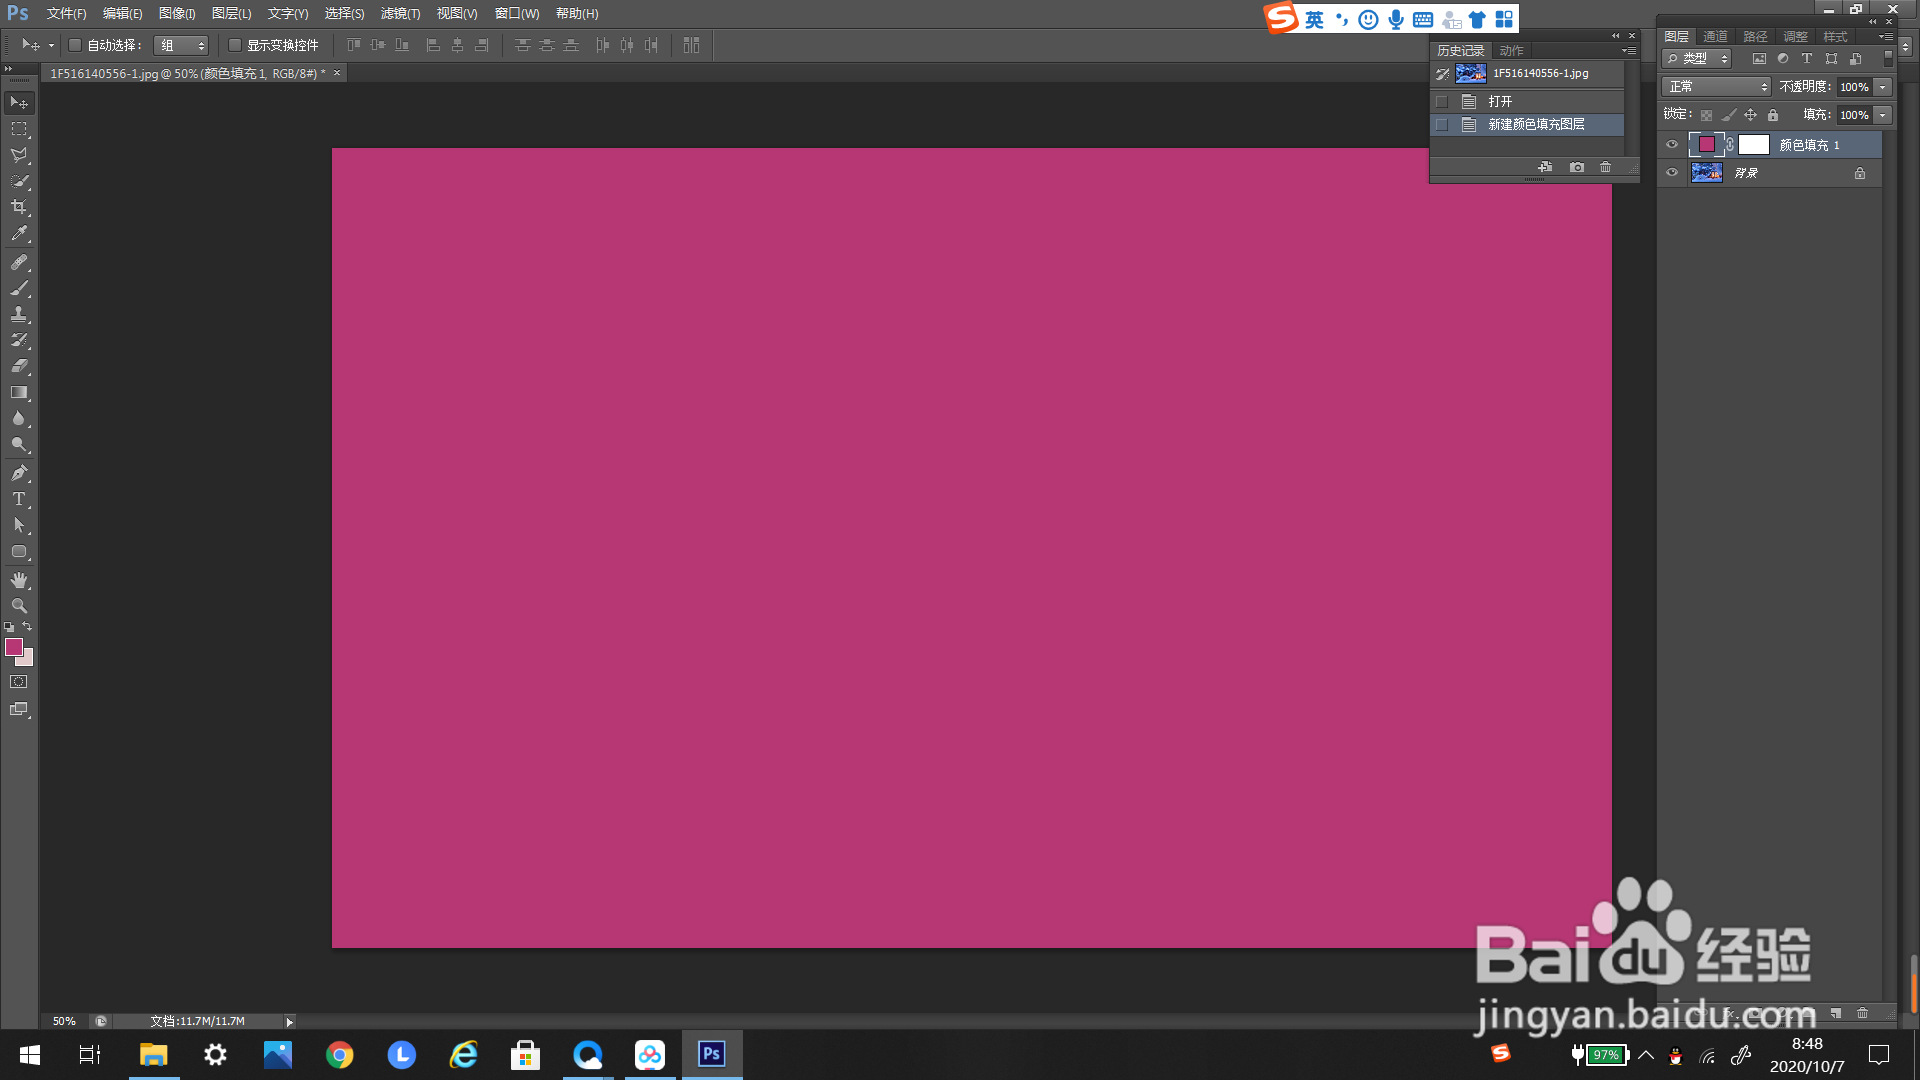Select the Clone Stamp tool
The height and width of the screenshot is (1080, 1920).
pos(19,314)
